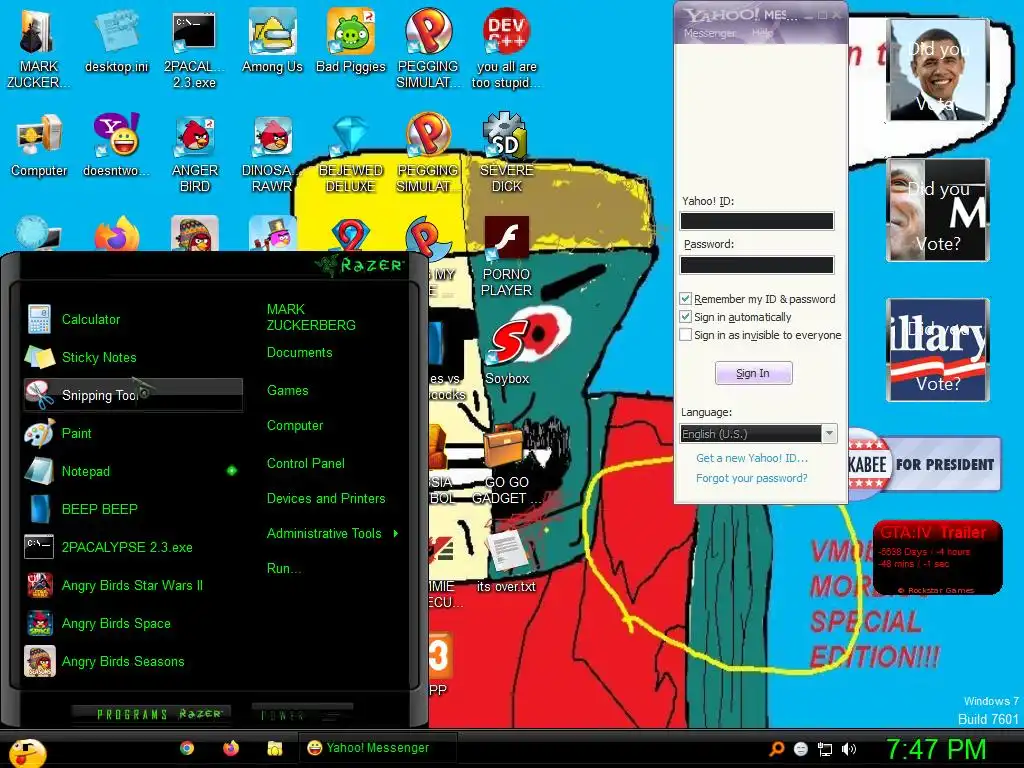1024x768 pixels.
Task: Open Notepad from the start menu
Action: [x=133, y=471]
